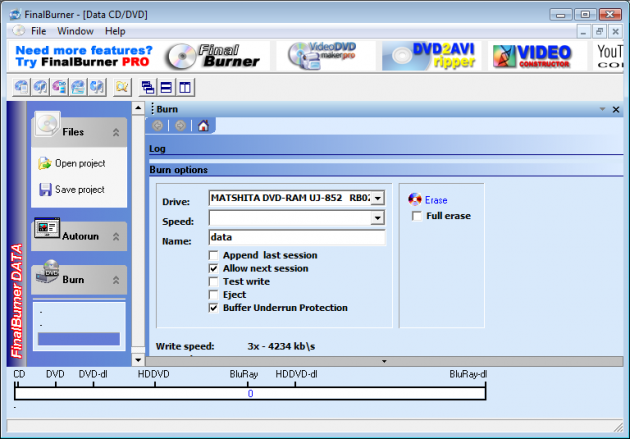Click the Name input field
Viewport: 630px width, 439px height.
[x=297, y=237]
